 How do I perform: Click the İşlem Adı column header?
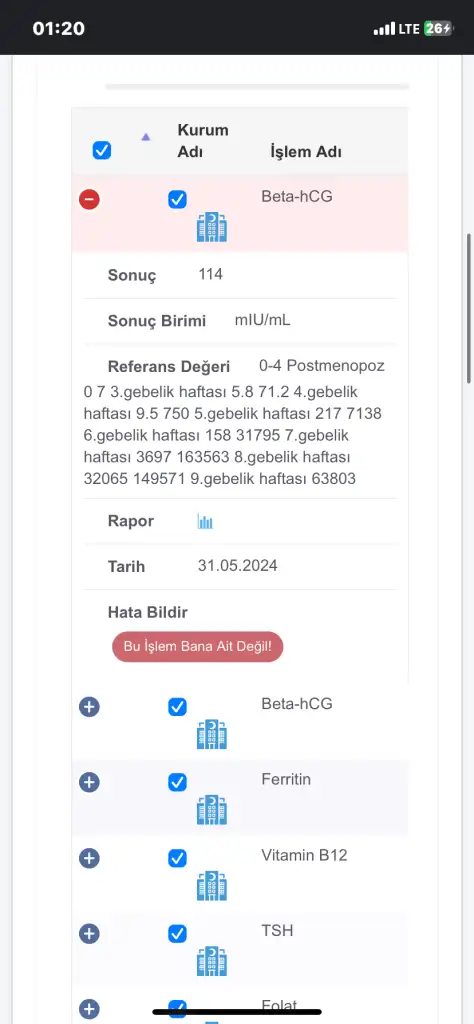click(306, 152)
